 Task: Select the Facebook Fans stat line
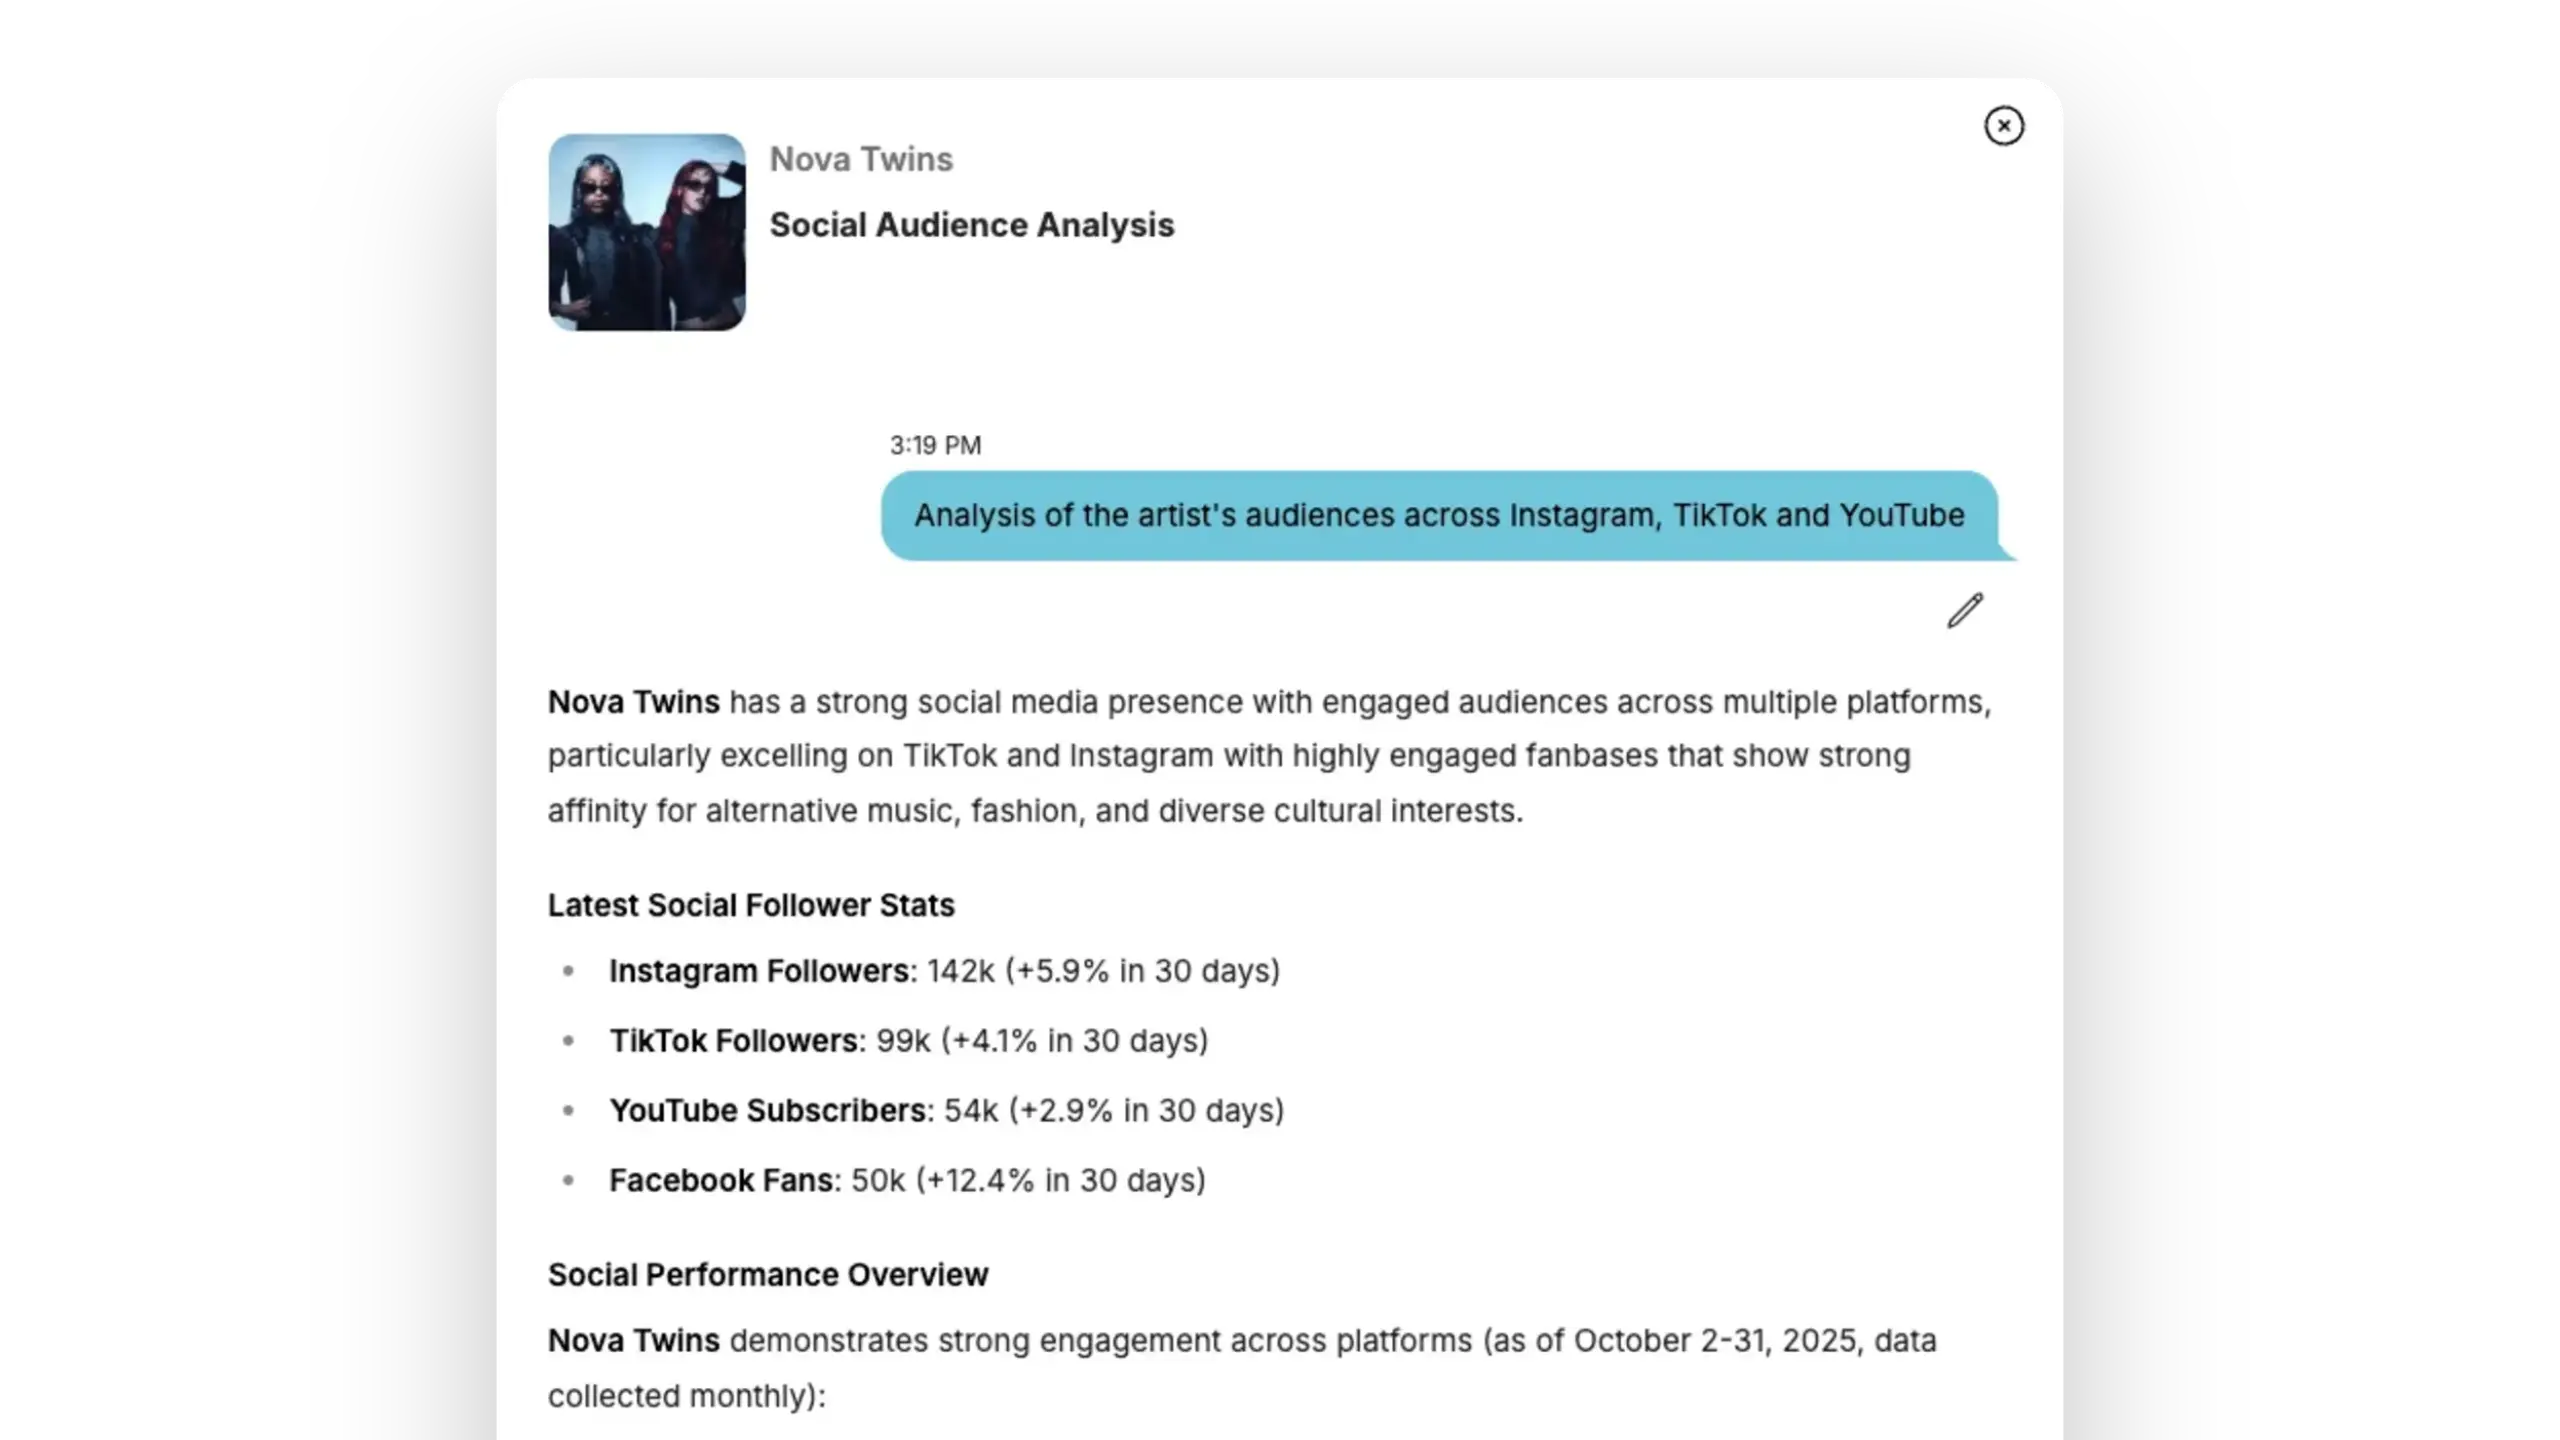coord(906,1180)
